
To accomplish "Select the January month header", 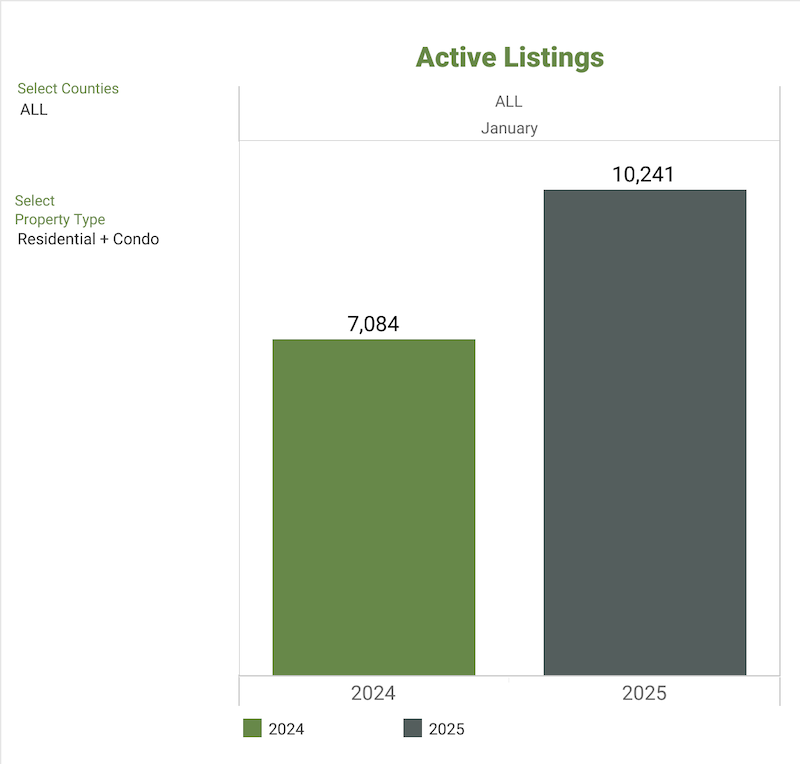I will click(508, 128).
